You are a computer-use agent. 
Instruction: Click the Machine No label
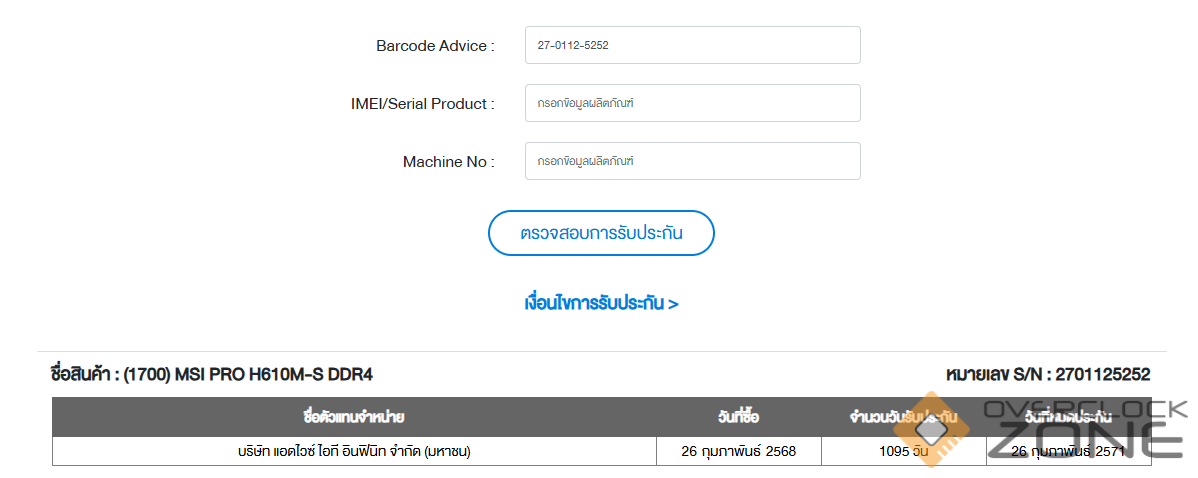[448, 162]
